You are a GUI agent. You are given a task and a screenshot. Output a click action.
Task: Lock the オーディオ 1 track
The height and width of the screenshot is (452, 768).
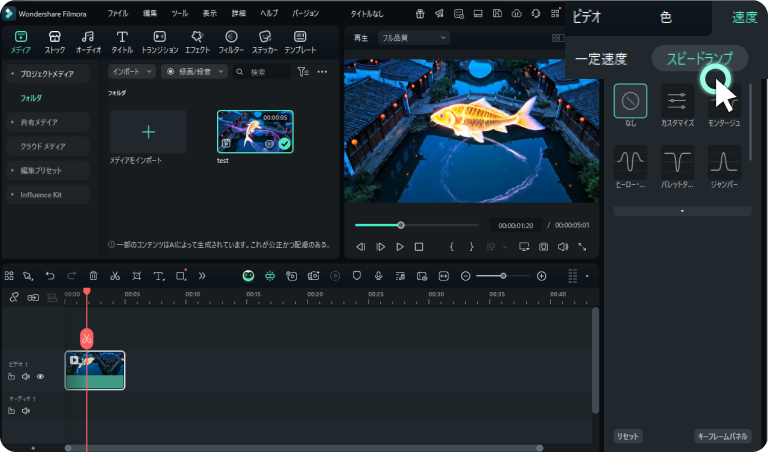click(11, 411)
